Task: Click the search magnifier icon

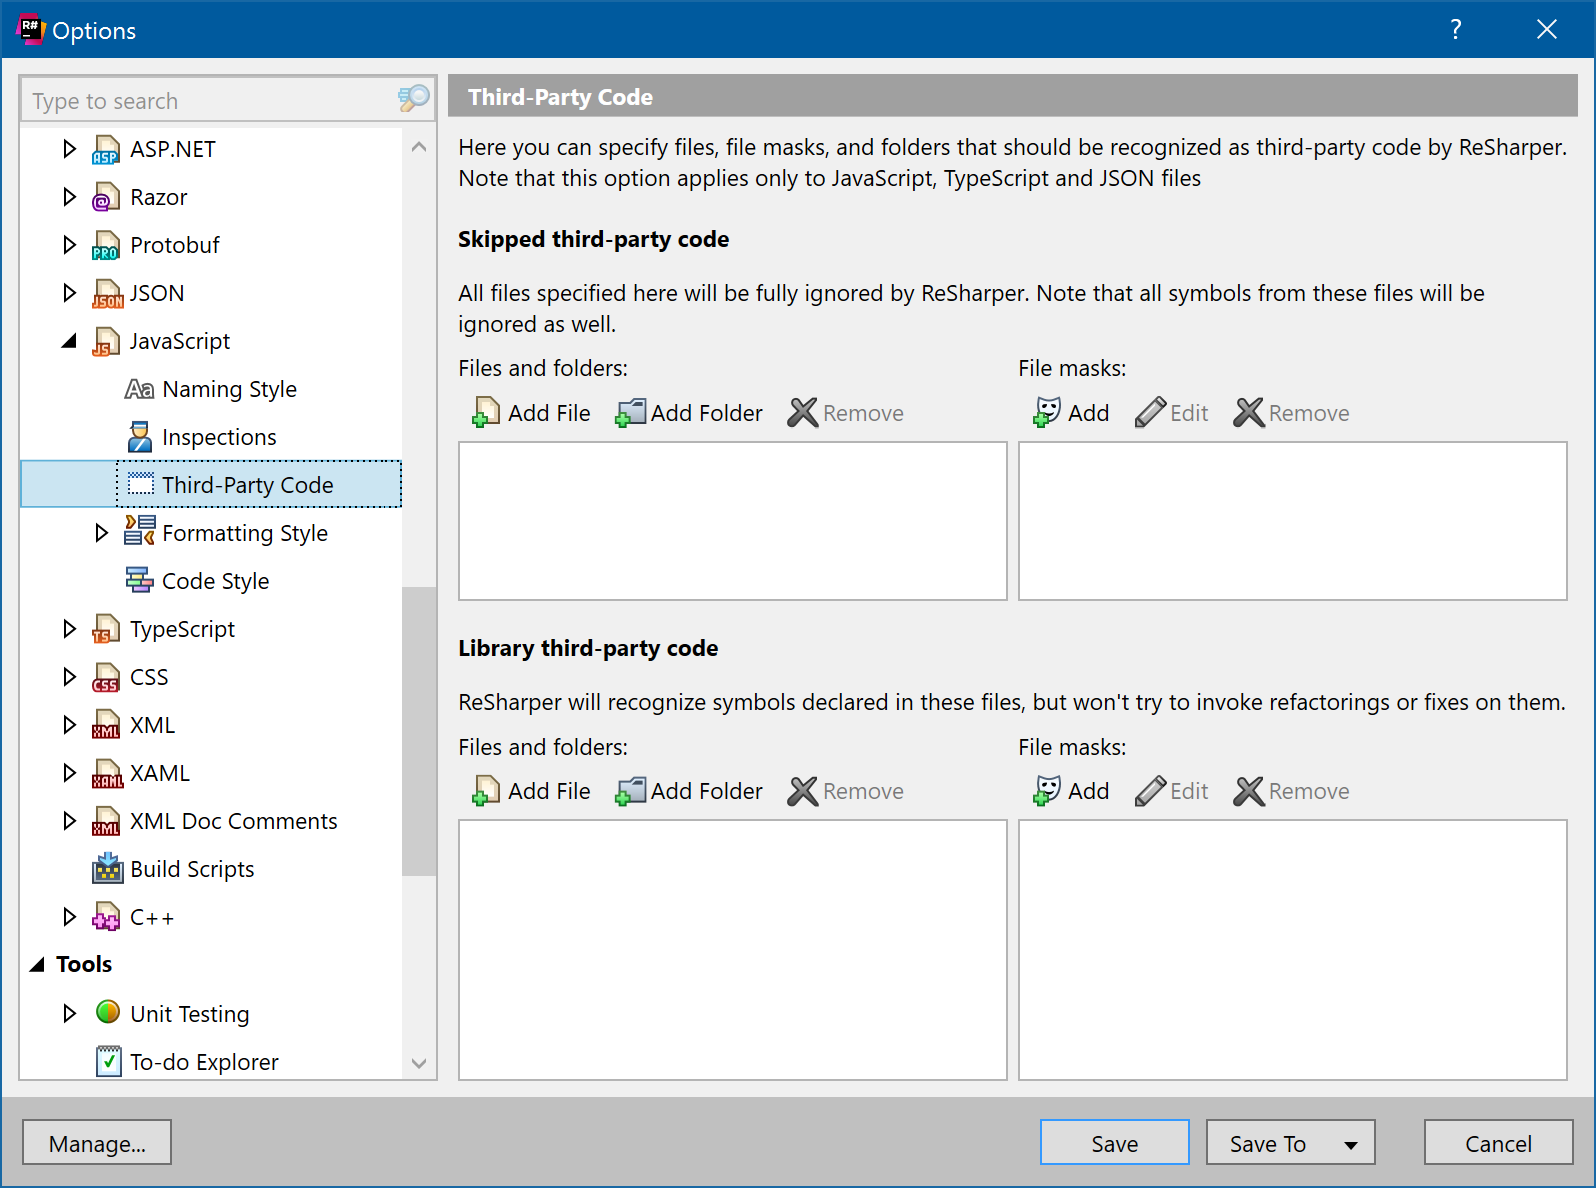Action: tap(413, 99)
